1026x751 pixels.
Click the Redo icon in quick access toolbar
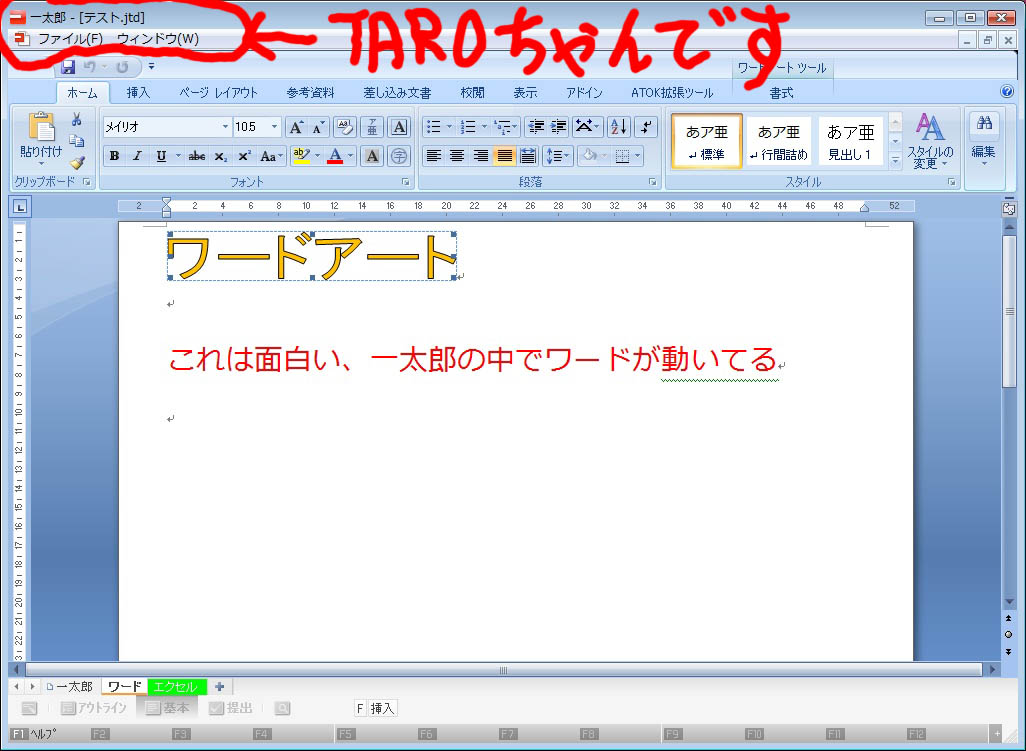click(122, 67)
